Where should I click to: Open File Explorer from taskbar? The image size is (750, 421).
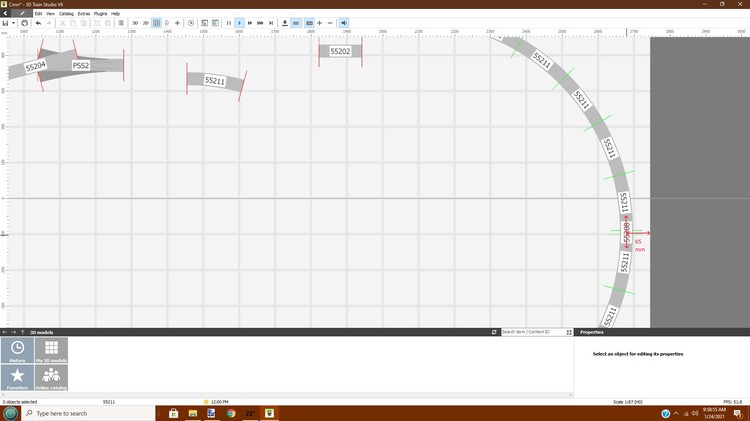tap(193, 413)
